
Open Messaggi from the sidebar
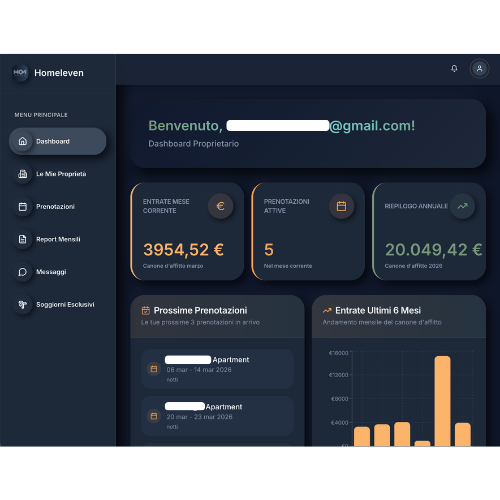point(58,272)
